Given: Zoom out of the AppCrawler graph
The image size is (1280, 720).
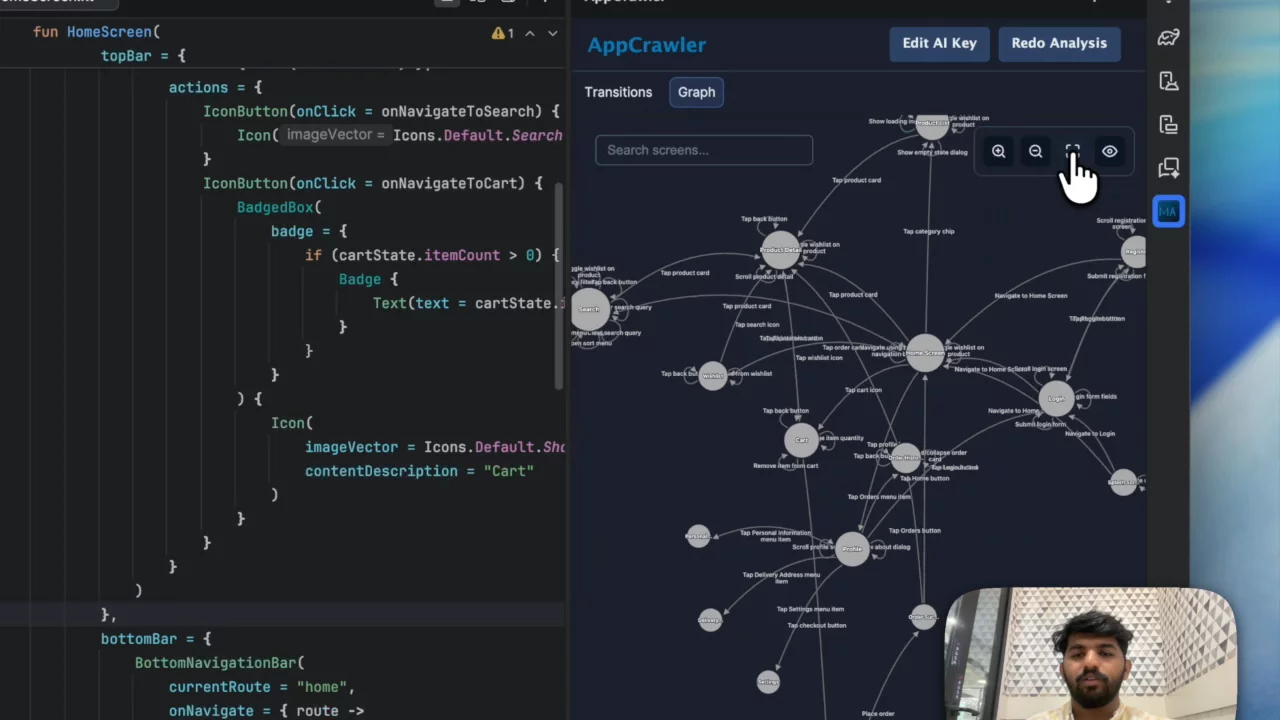Looking at the screenshot, I should (x=1035, y=151).
